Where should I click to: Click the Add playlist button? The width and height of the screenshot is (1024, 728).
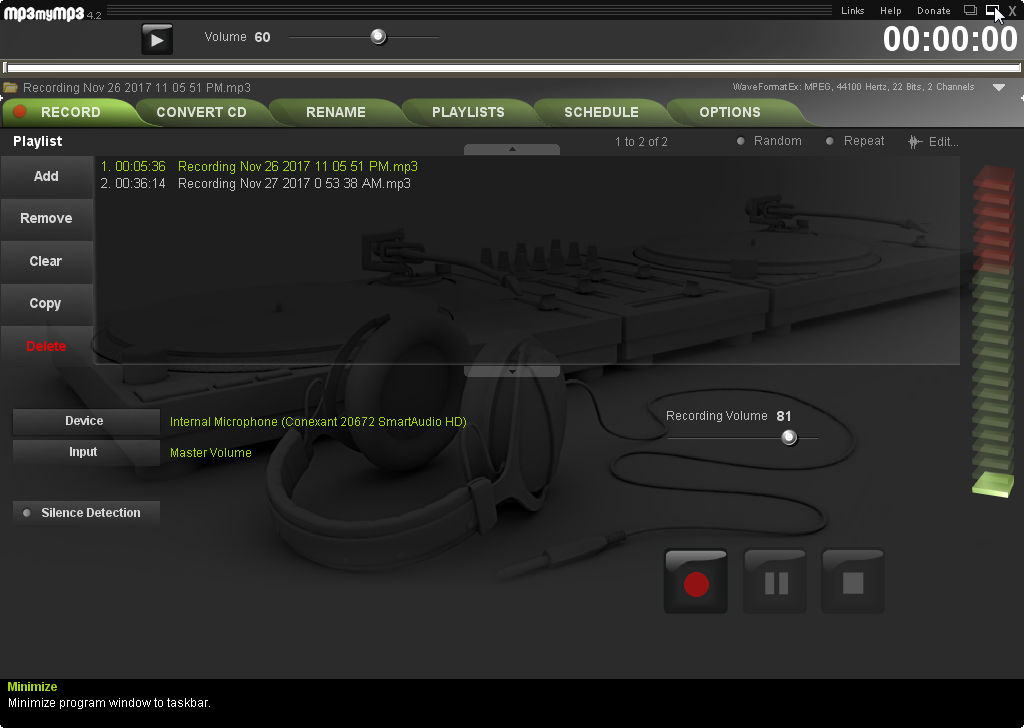tap(46, 176)
